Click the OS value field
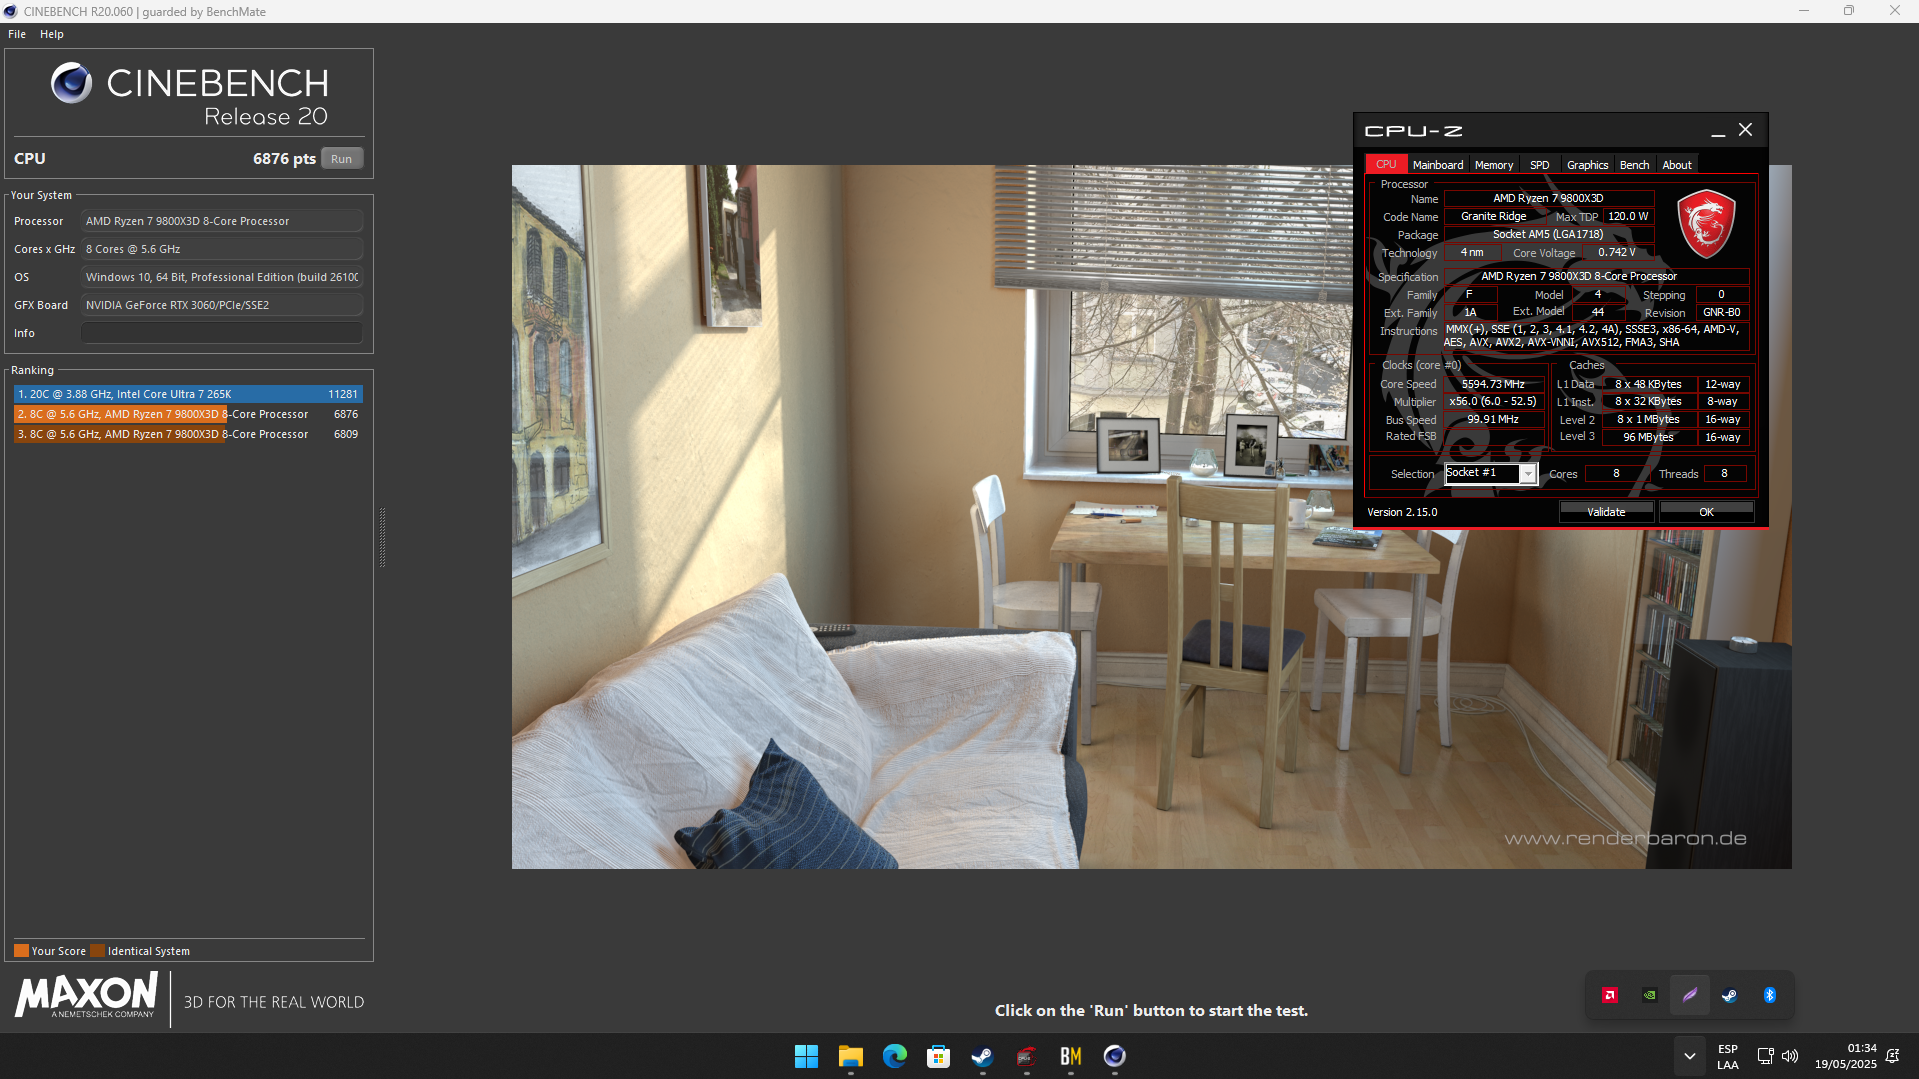The height and width of the screenshot is (1079, 1919). tap(222, 277)
